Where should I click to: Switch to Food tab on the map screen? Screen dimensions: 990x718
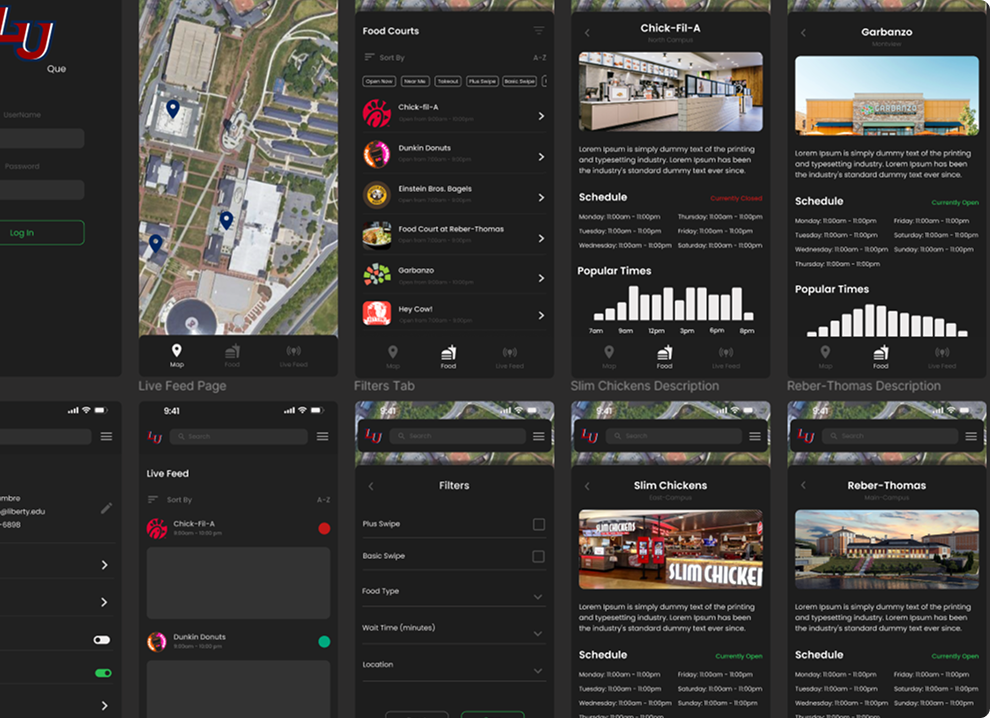(x=232, y=356)
